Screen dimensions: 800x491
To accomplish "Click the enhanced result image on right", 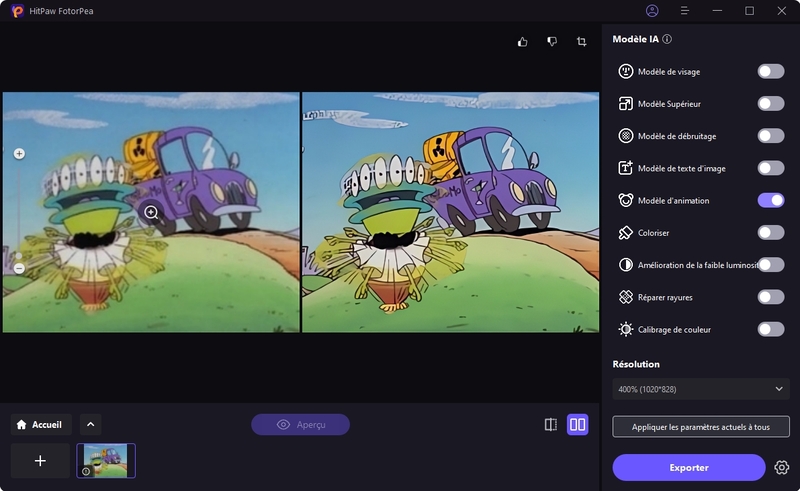I will pyautogui.click(x=451, y=212).
